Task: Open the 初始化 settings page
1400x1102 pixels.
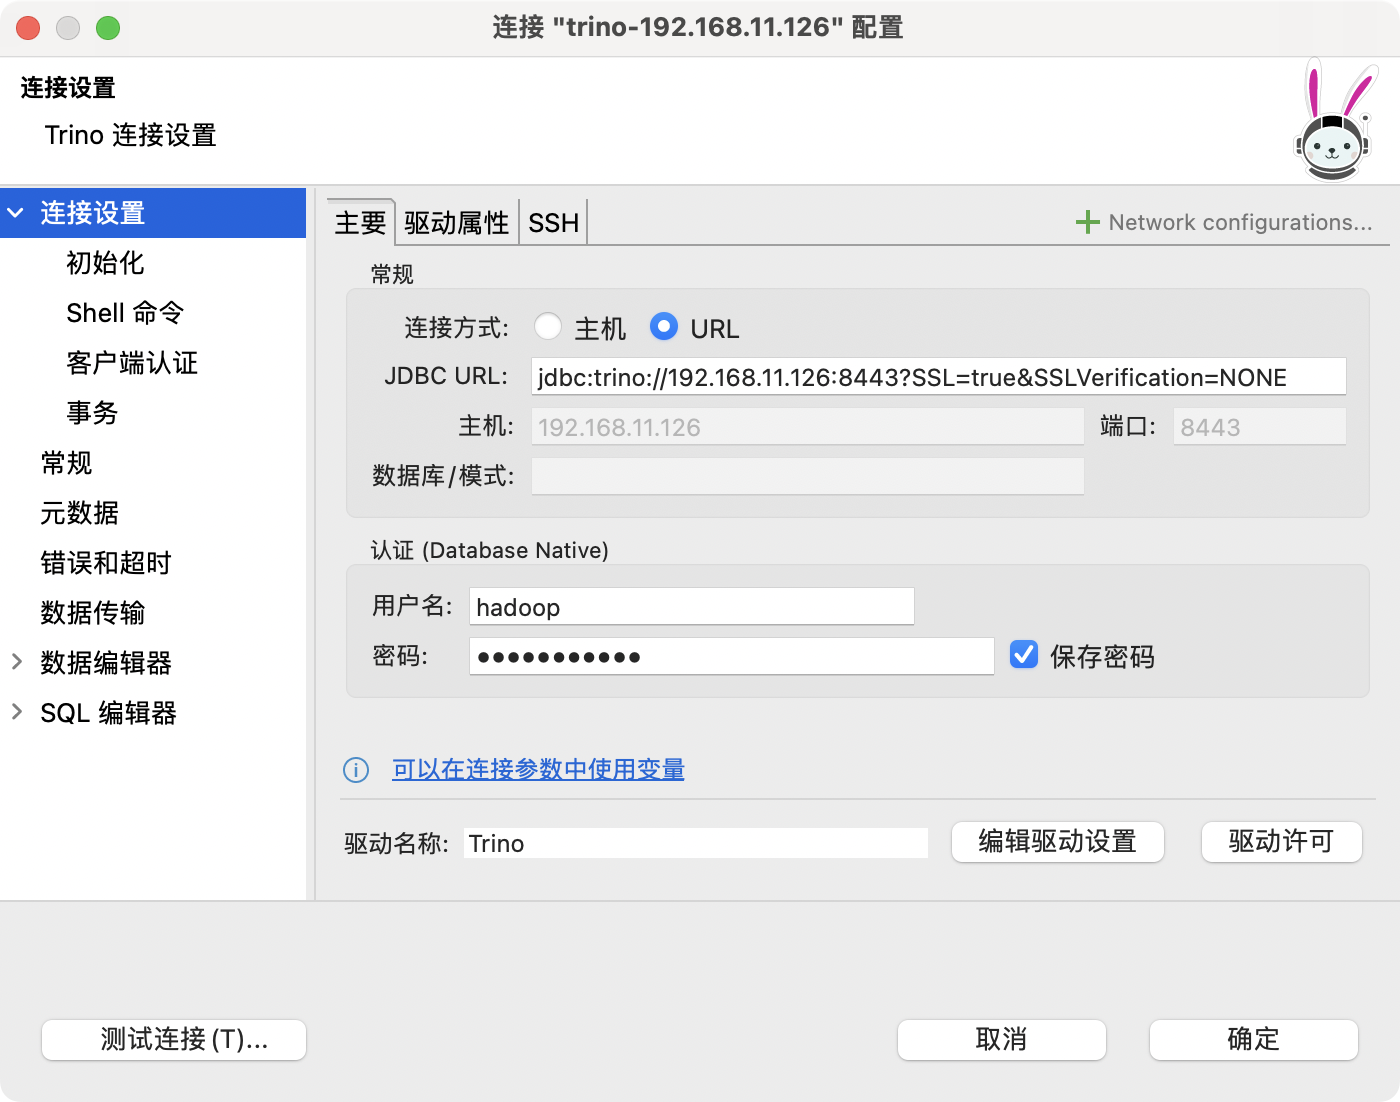Action: pyautogui.click(x=105, y=263)
